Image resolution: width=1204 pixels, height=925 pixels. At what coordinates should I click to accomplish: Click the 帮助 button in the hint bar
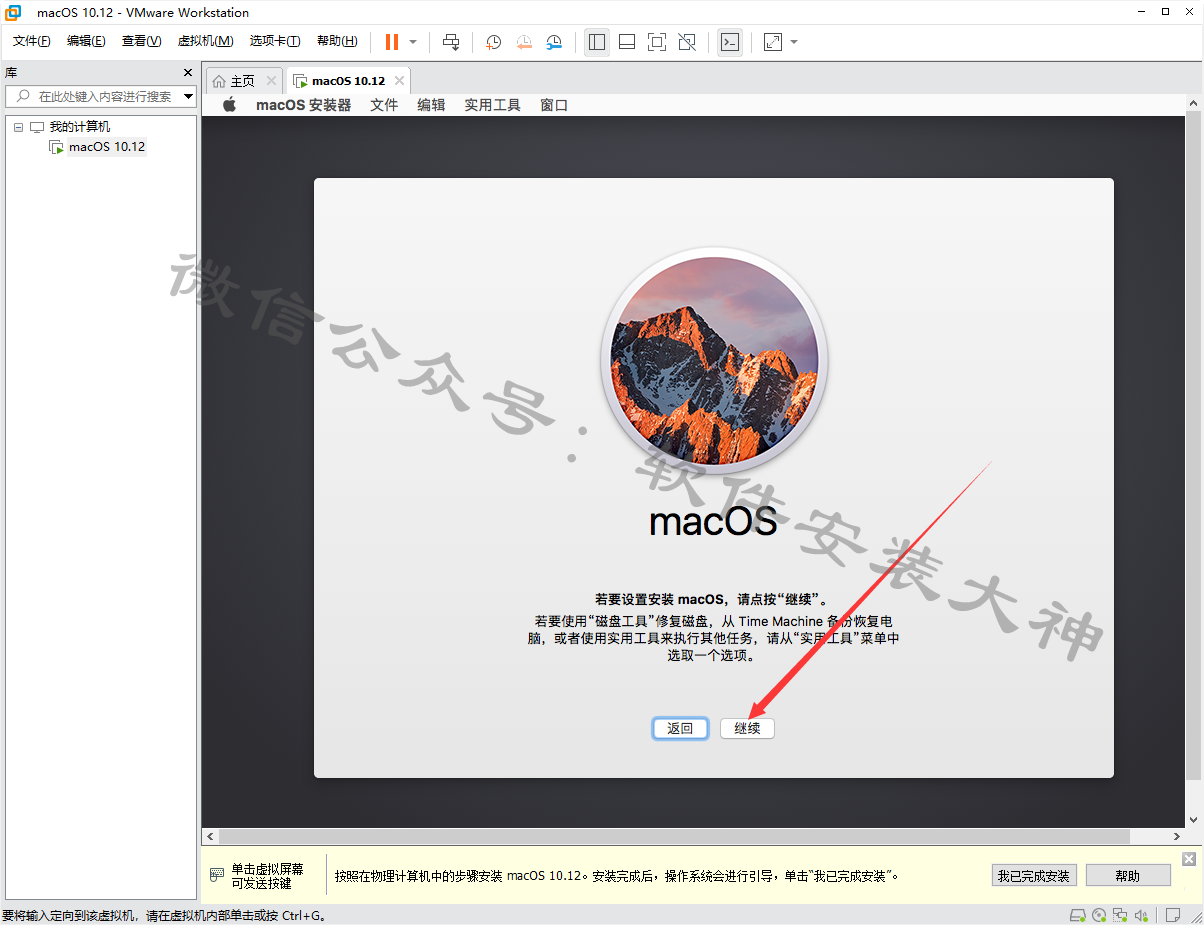tap(1128, 876)
